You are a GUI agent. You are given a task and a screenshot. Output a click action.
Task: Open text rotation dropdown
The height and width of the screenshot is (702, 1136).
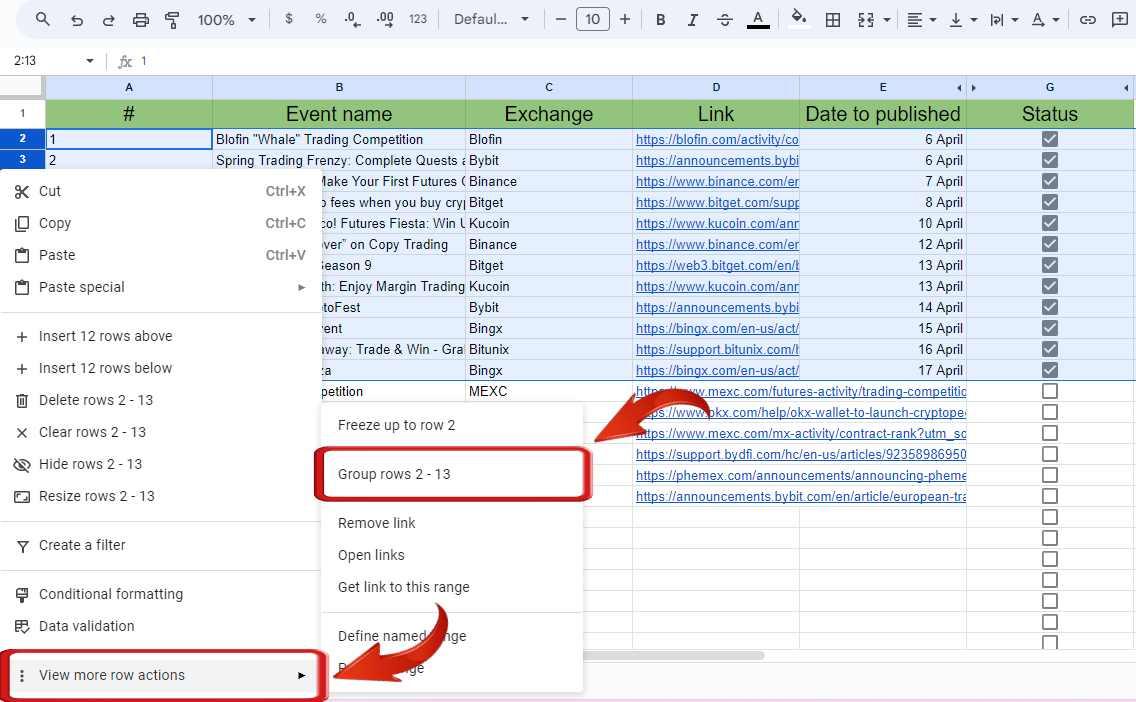point(1045,20)
